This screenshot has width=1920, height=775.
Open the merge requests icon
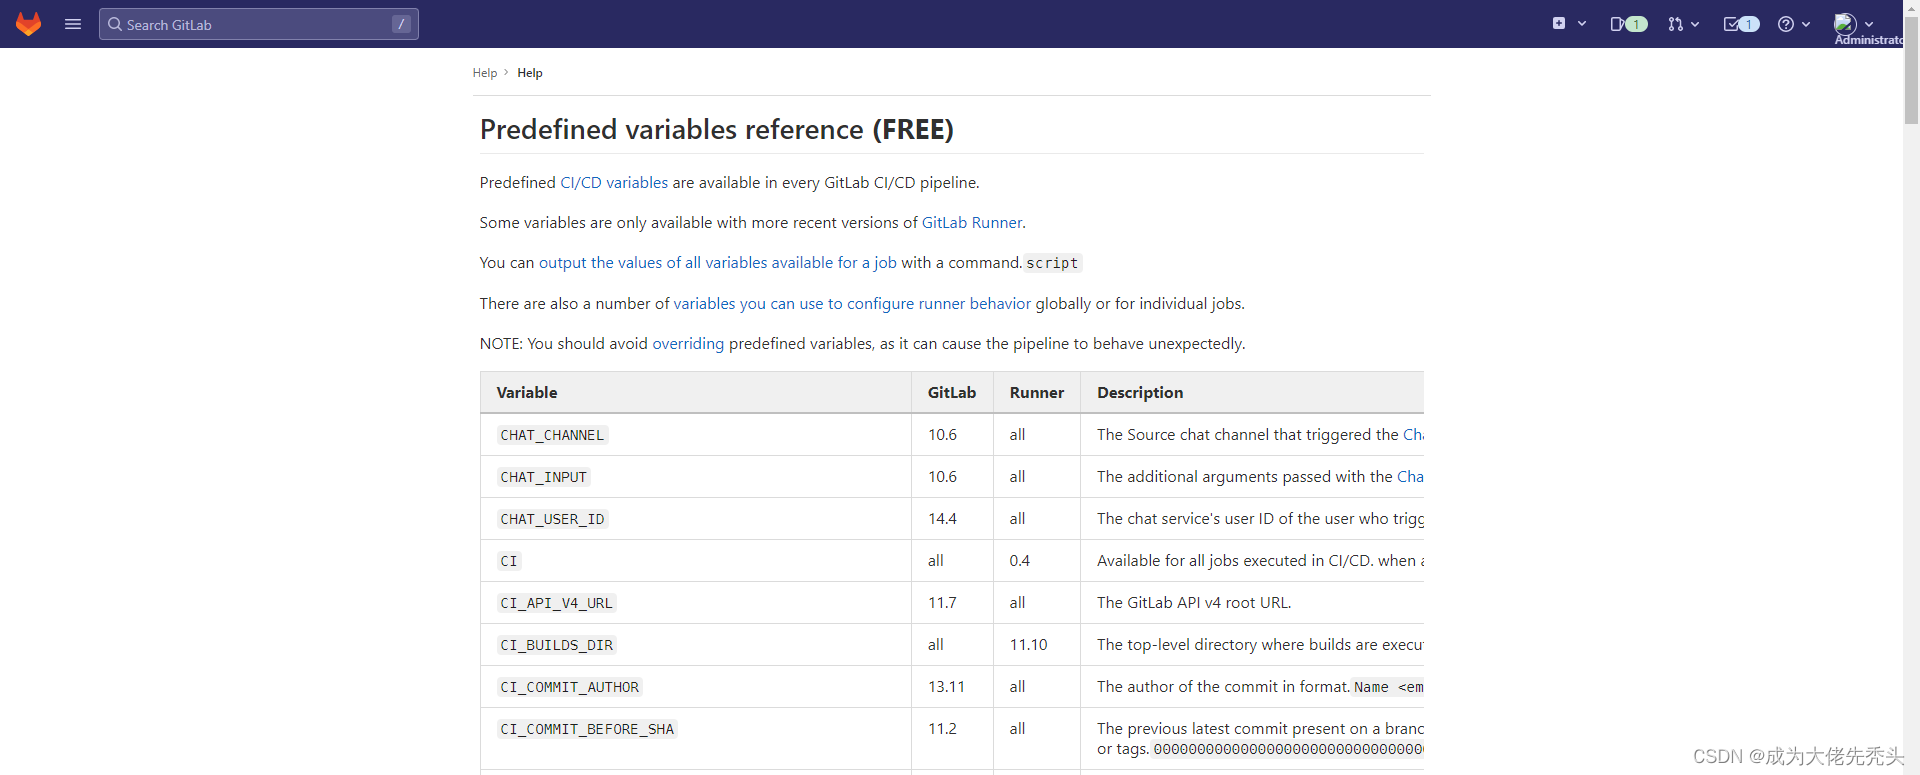click(1675, 24)
